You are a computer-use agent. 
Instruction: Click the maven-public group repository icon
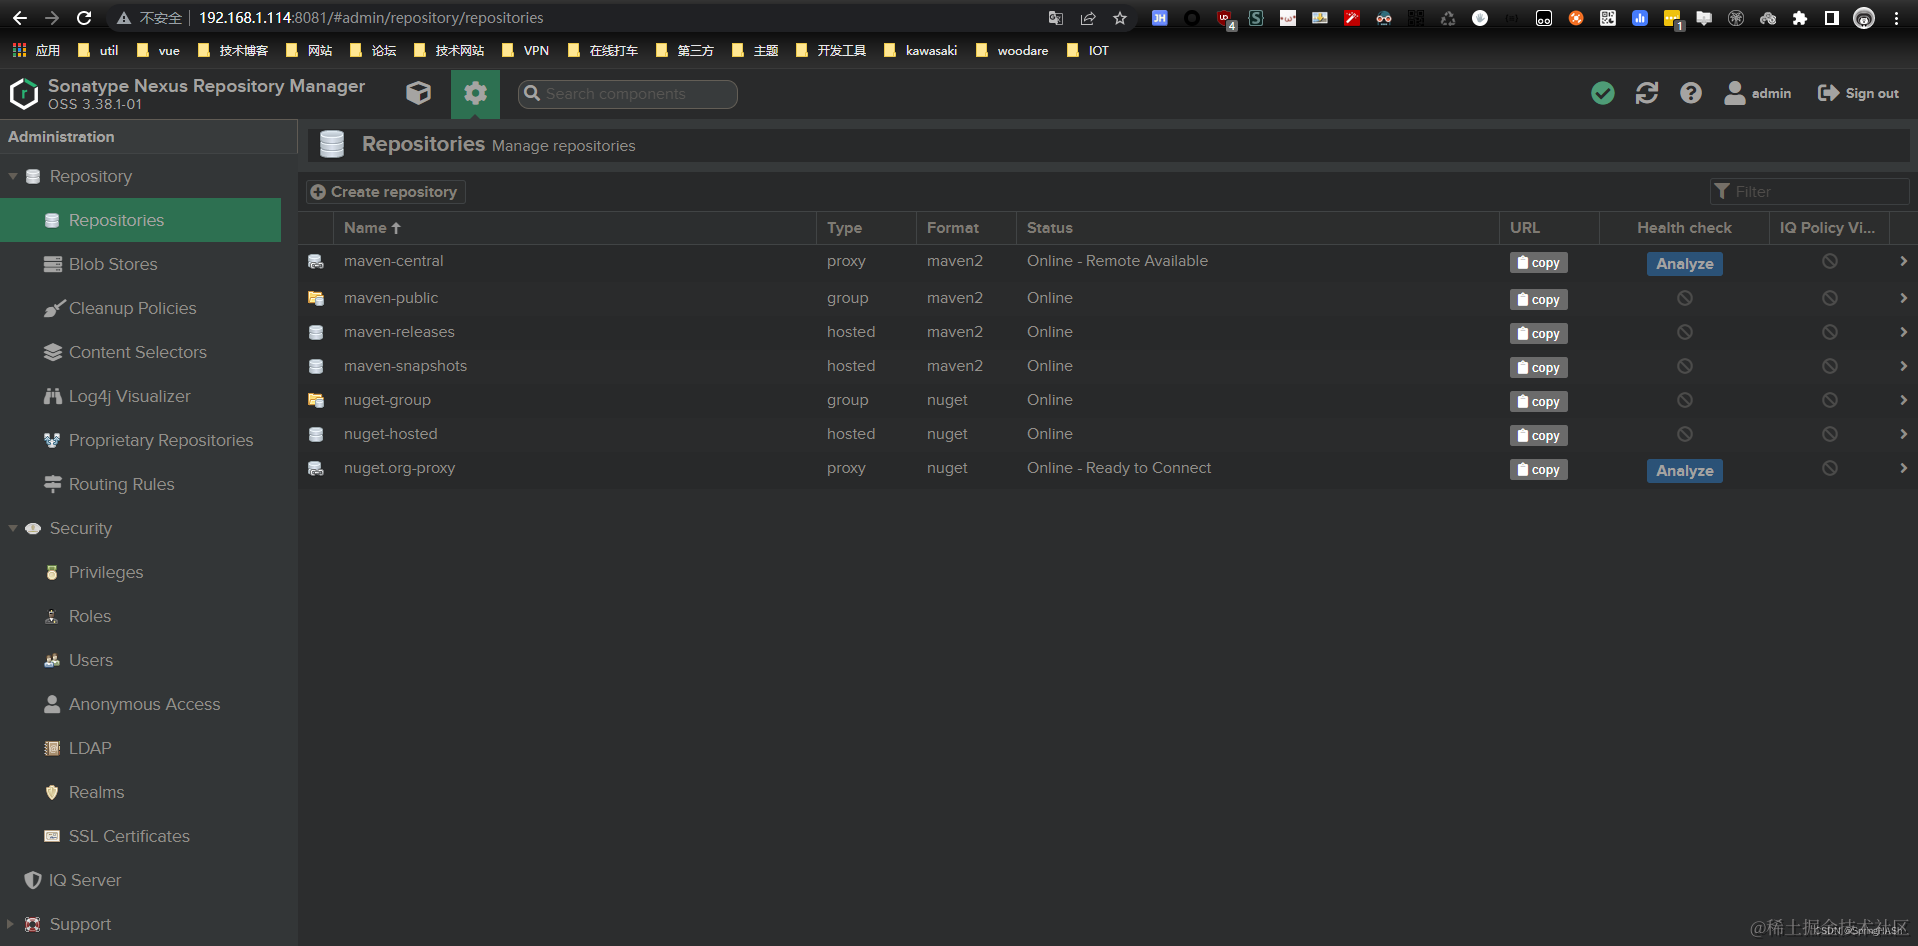click(316, 298)
